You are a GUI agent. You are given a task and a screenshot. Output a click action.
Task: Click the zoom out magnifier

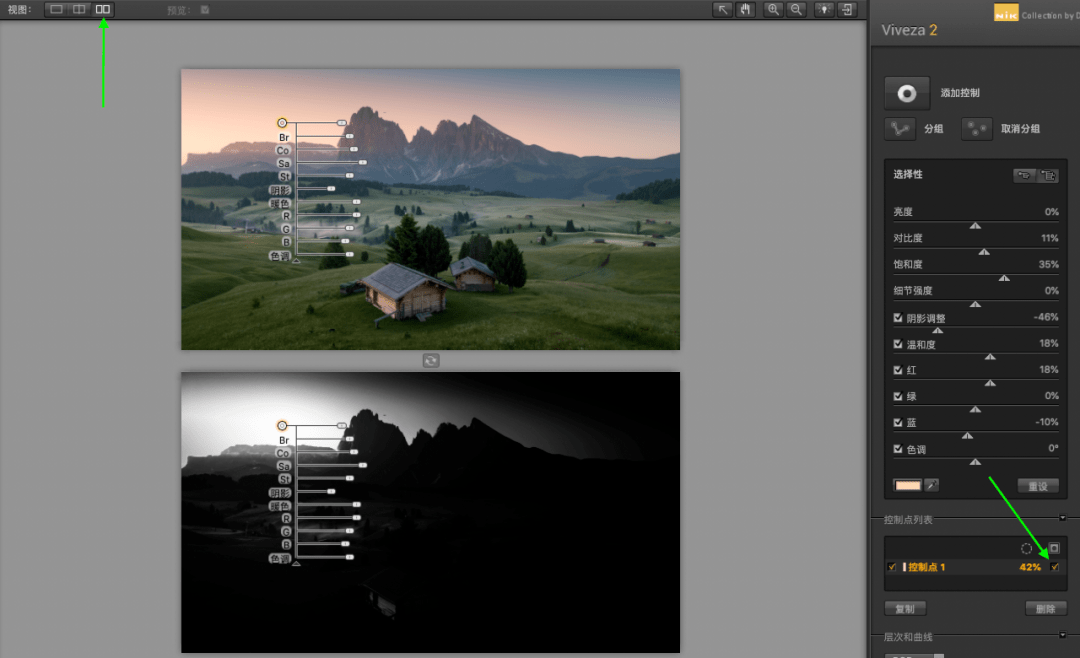(x=796, y=9)
